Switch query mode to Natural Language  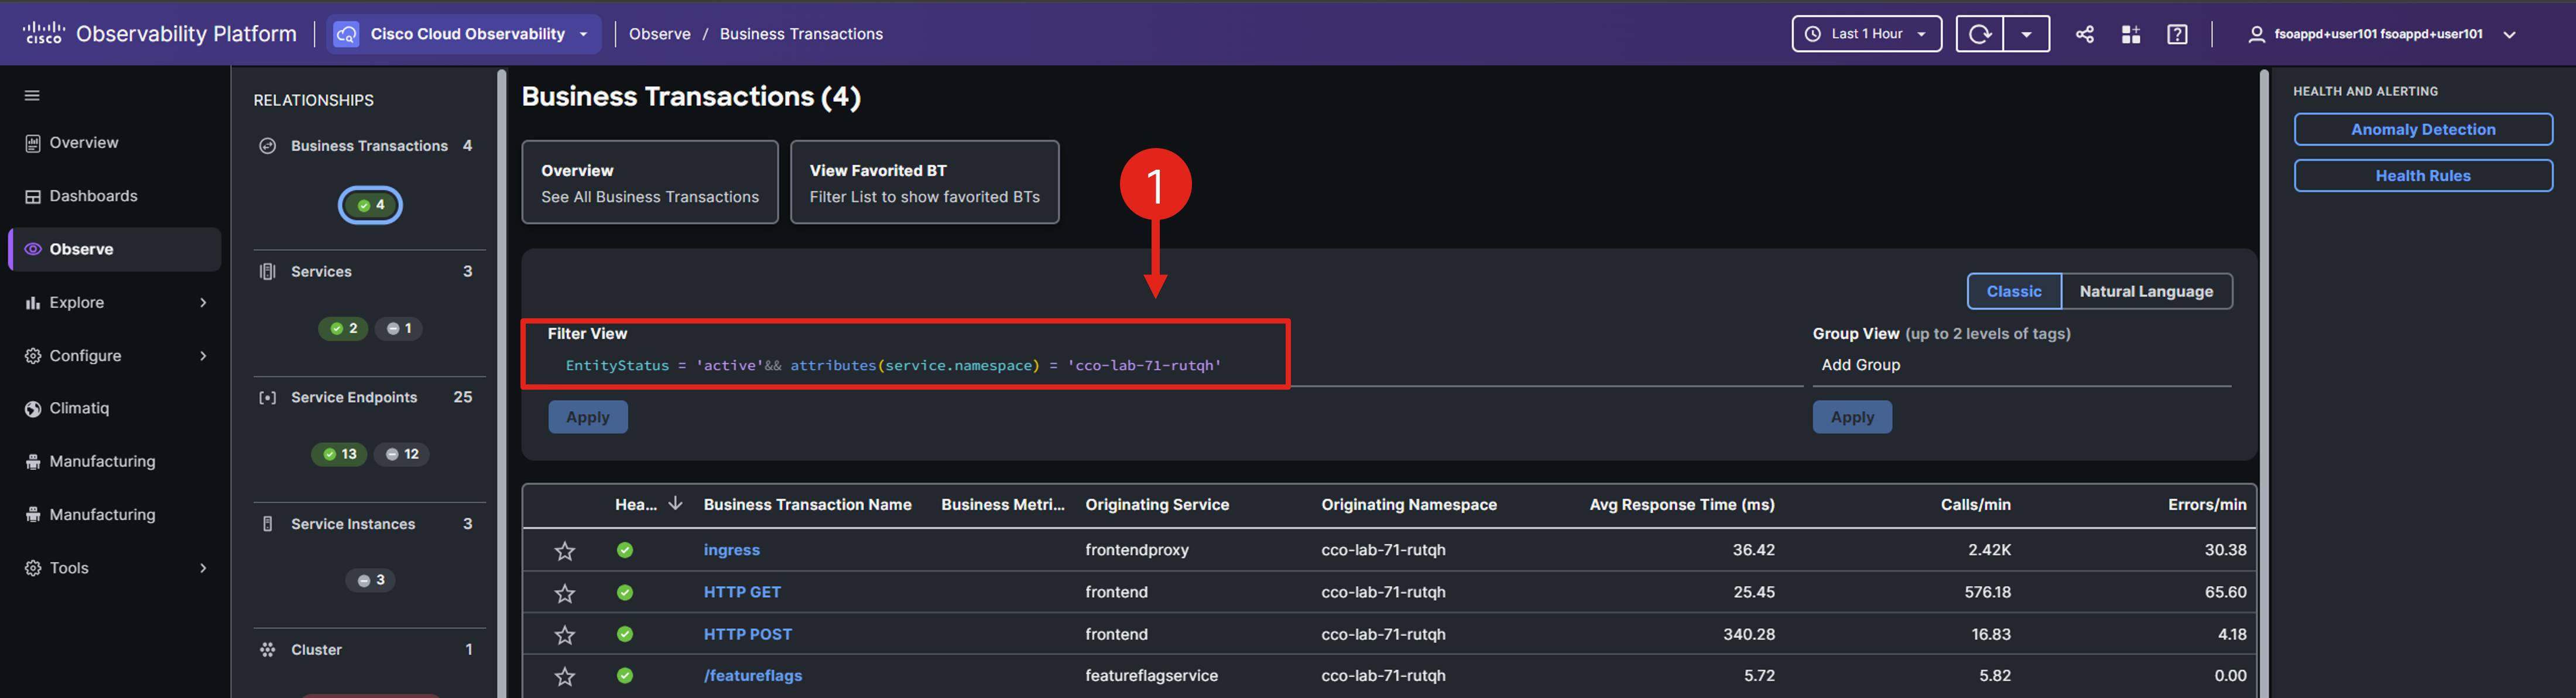tap(2145, 291)
